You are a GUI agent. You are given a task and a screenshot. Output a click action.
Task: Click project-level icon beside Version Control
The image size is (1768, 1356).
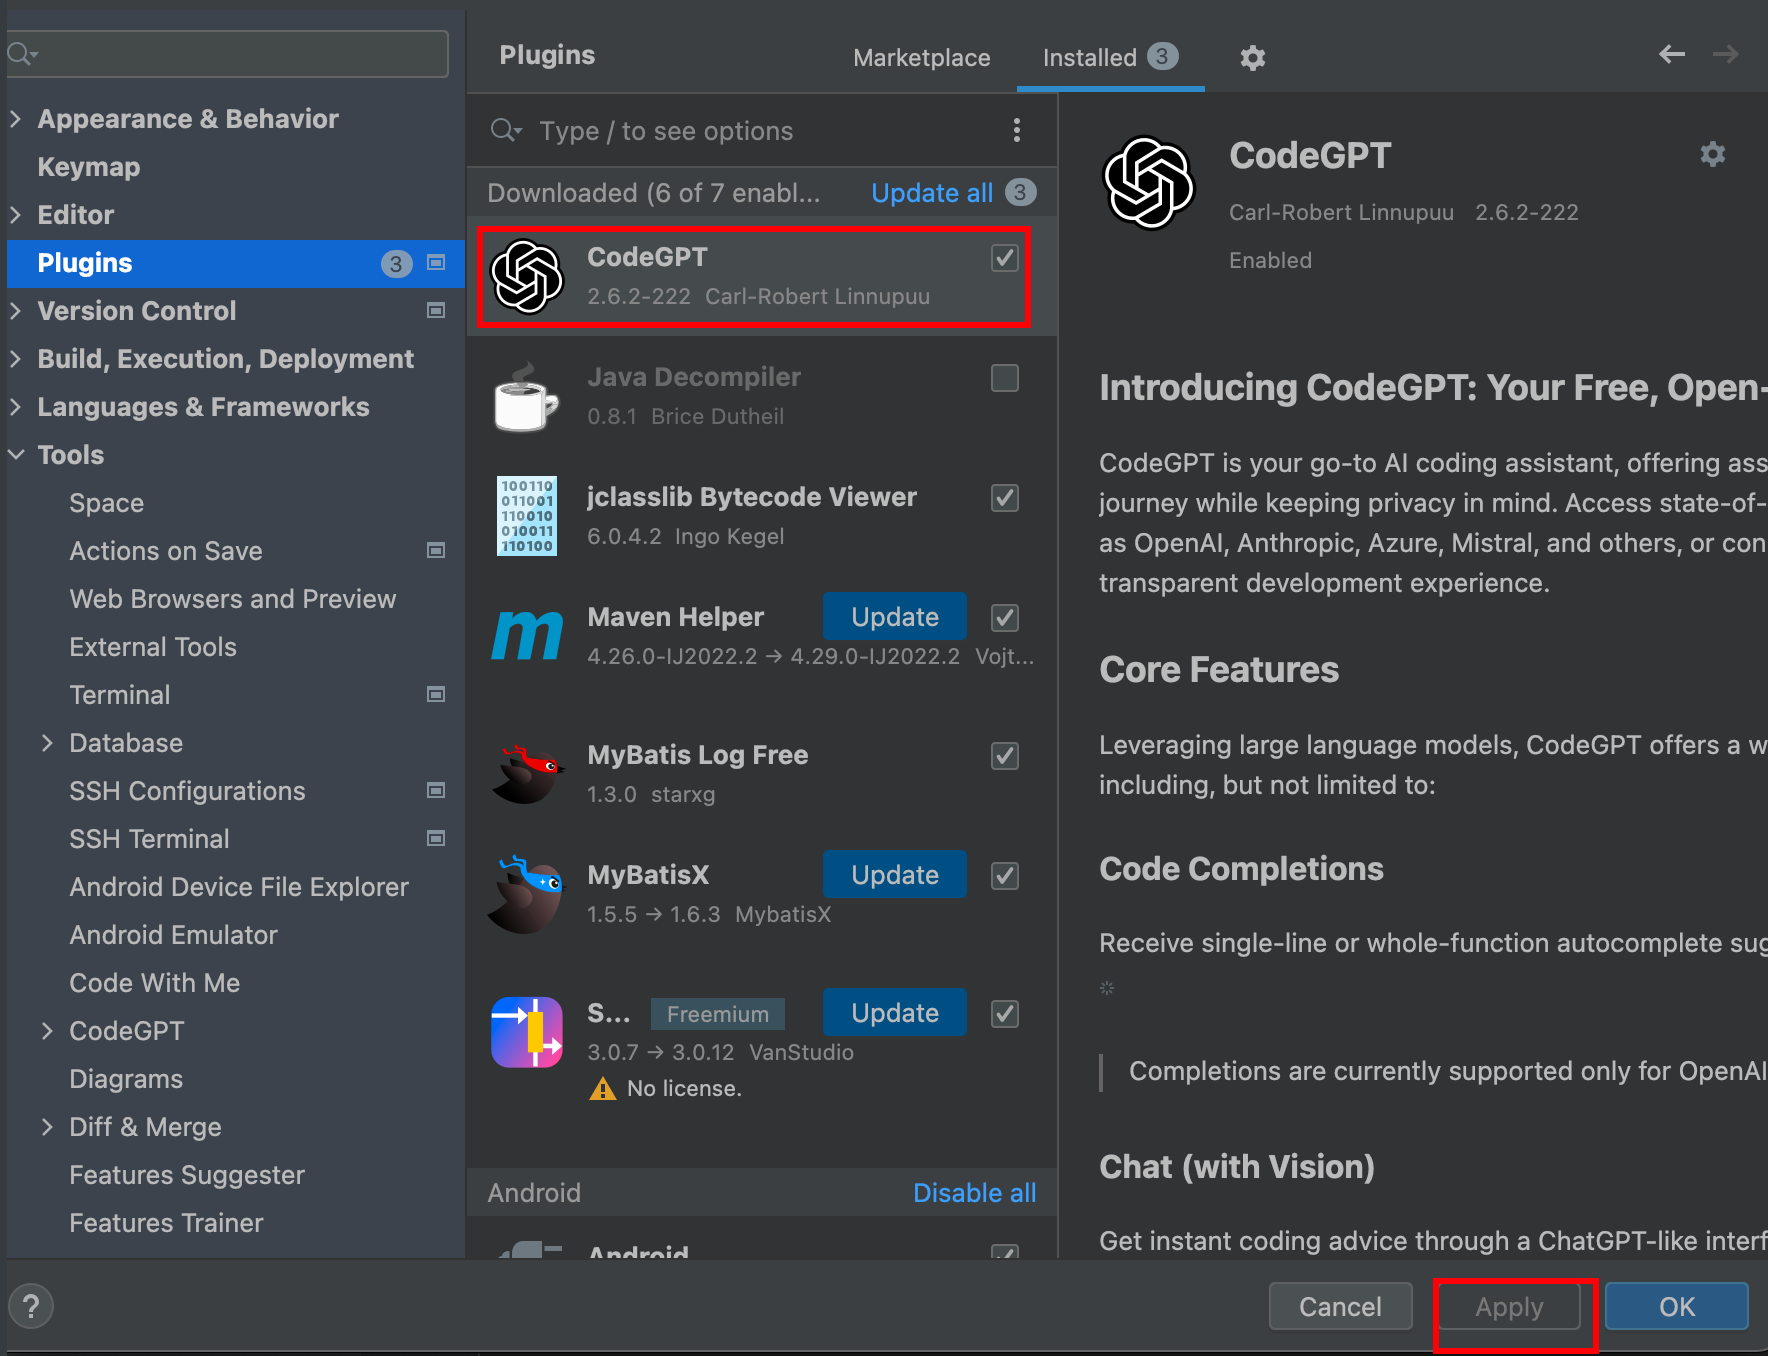click(x=436, y=310)
